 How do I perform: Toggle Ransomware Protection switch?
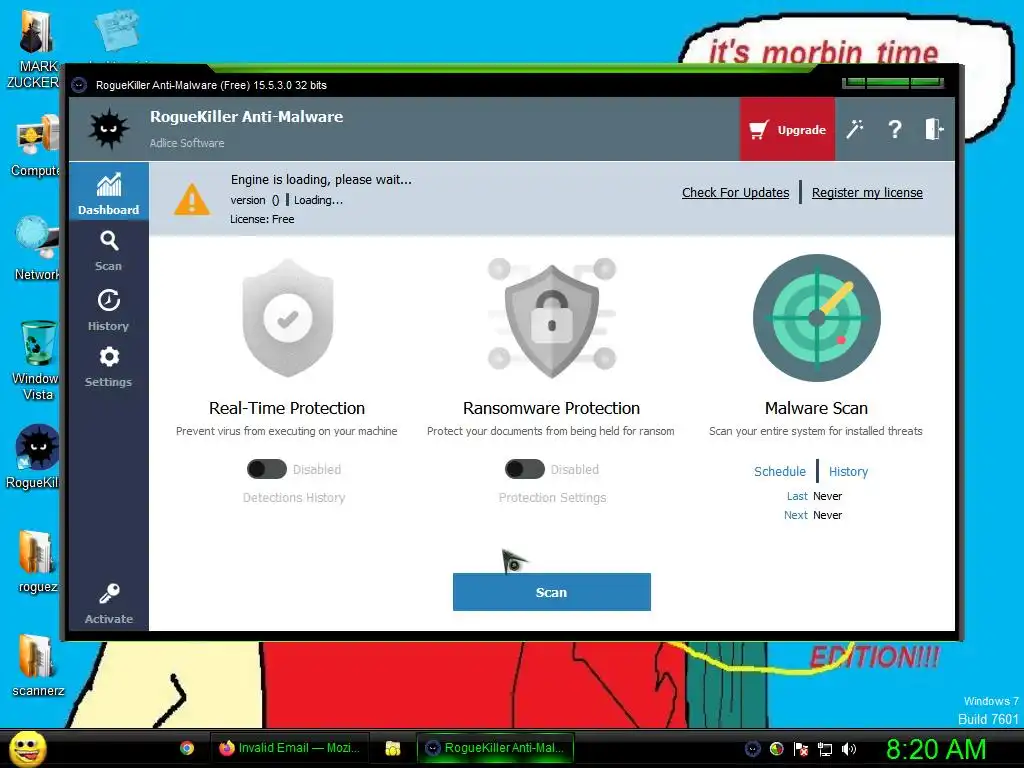pyautogui.click(x=524, y=469)
